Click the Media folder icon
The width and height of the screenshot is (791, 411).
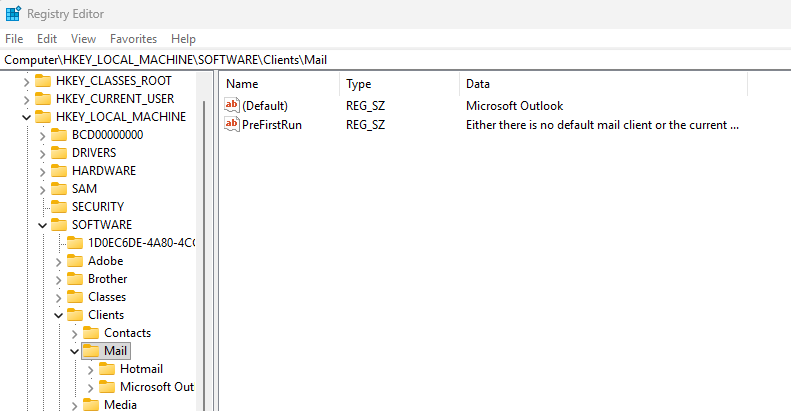click(91, 405)
